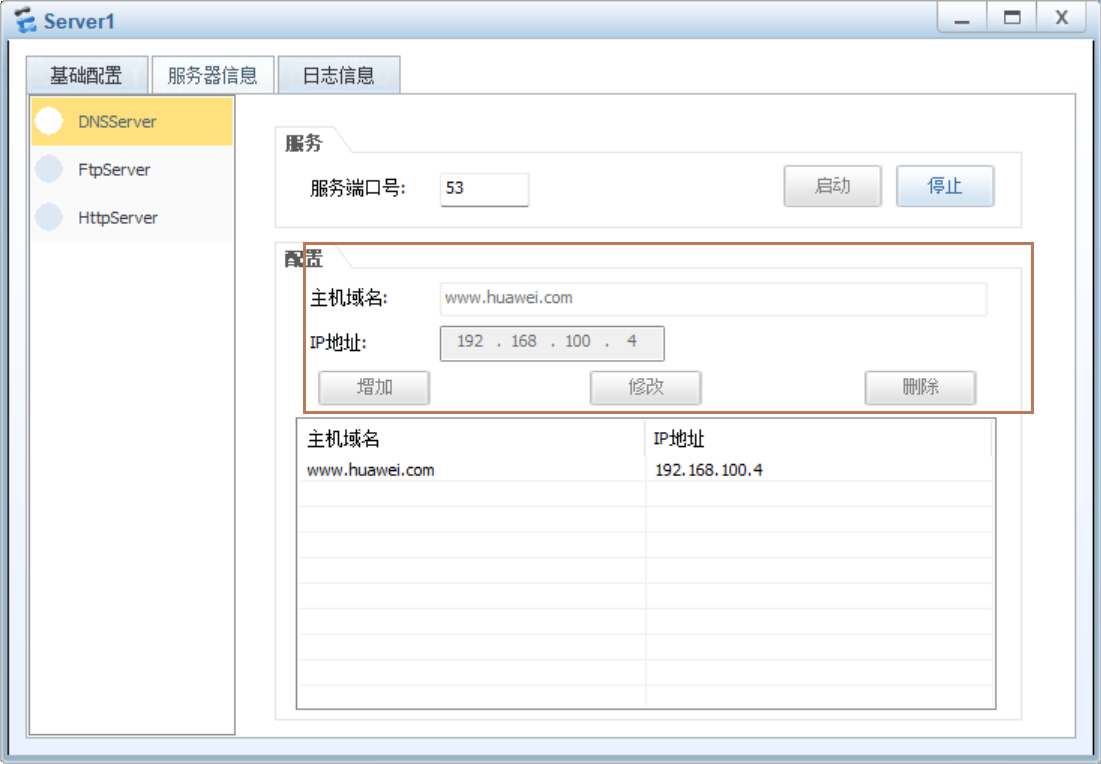Select FtpServer in the server list

[x=132, y=169]
